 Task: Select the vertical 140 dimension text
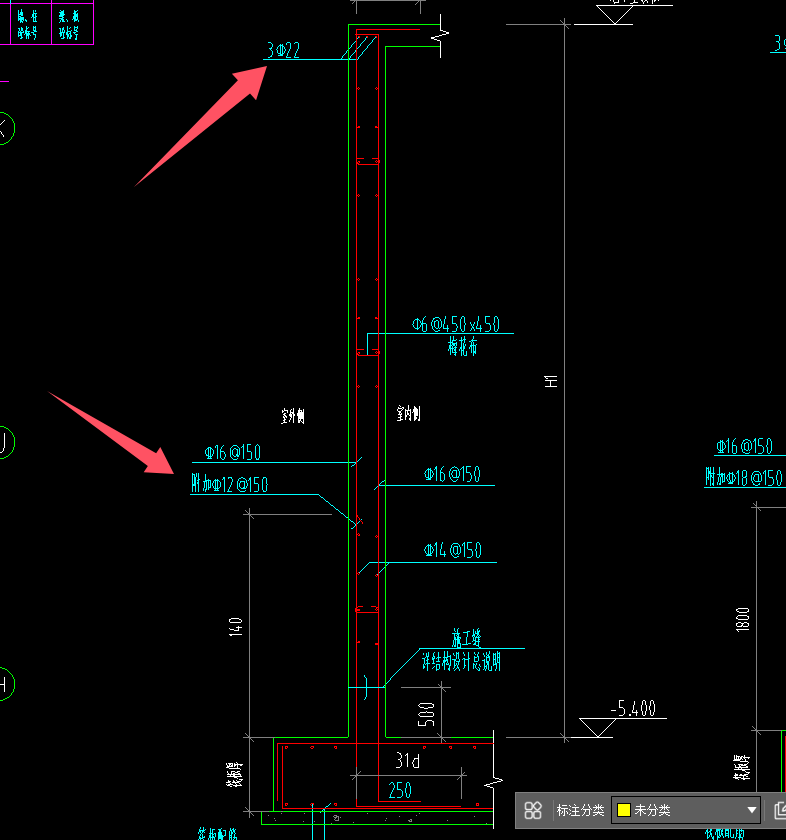(x=236, y=627)
